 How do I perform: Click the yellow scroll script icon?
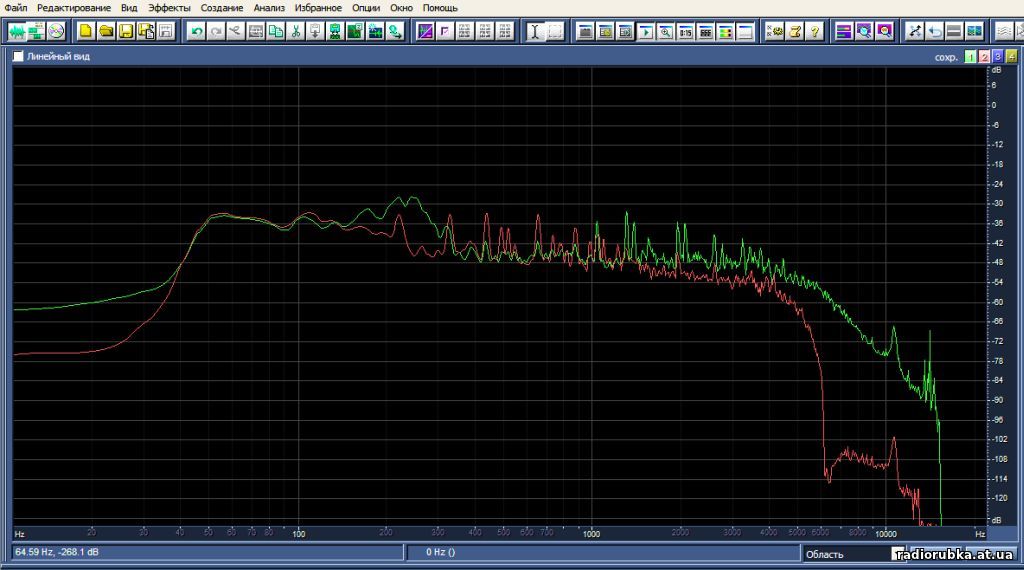tap(795, 31)
